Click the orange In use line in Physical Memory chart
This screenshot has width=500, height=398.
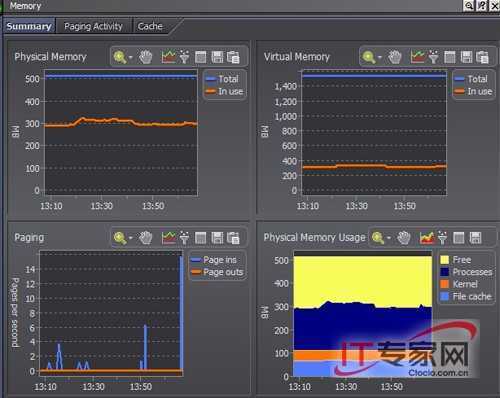121,120
